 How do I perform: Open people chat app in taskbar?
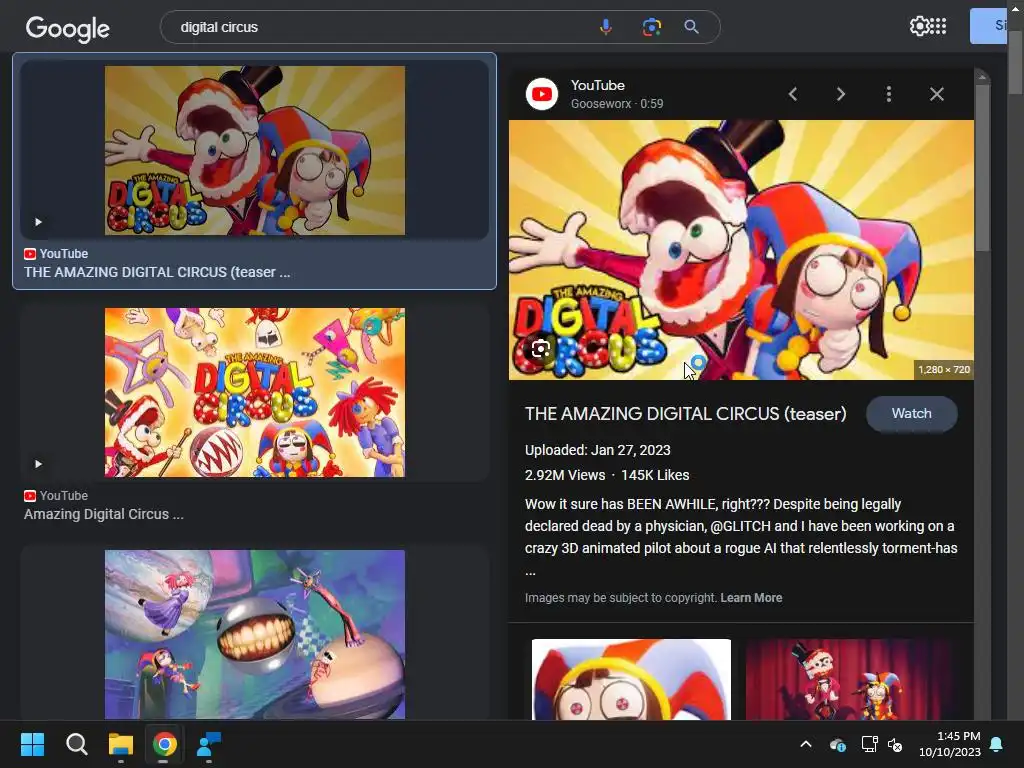tap(209, 744)
